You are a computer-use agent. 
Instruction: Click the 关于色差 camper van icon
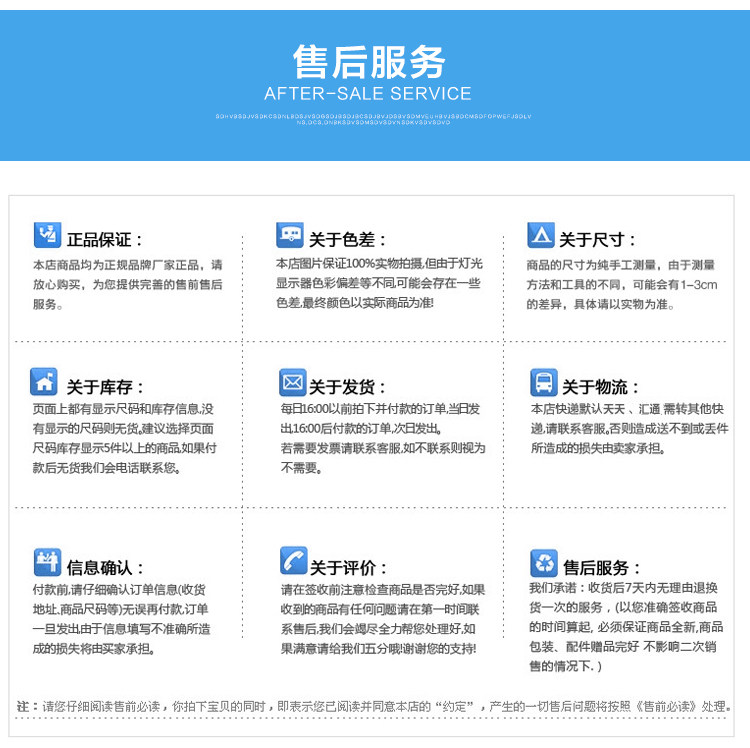pos(290,235)
